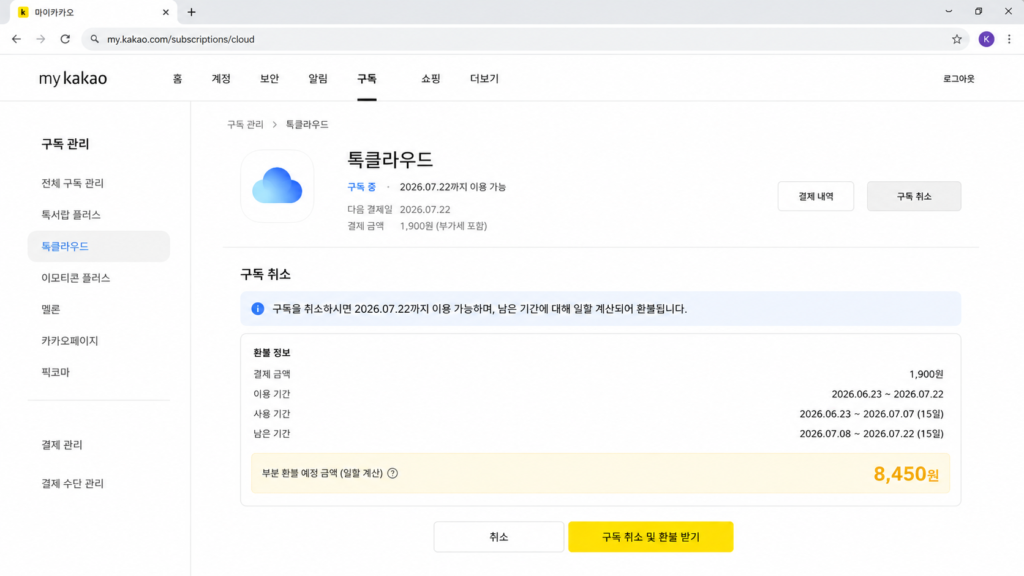
Task: Open 결제 관리 in sidebar
Action: click(61, 445)
